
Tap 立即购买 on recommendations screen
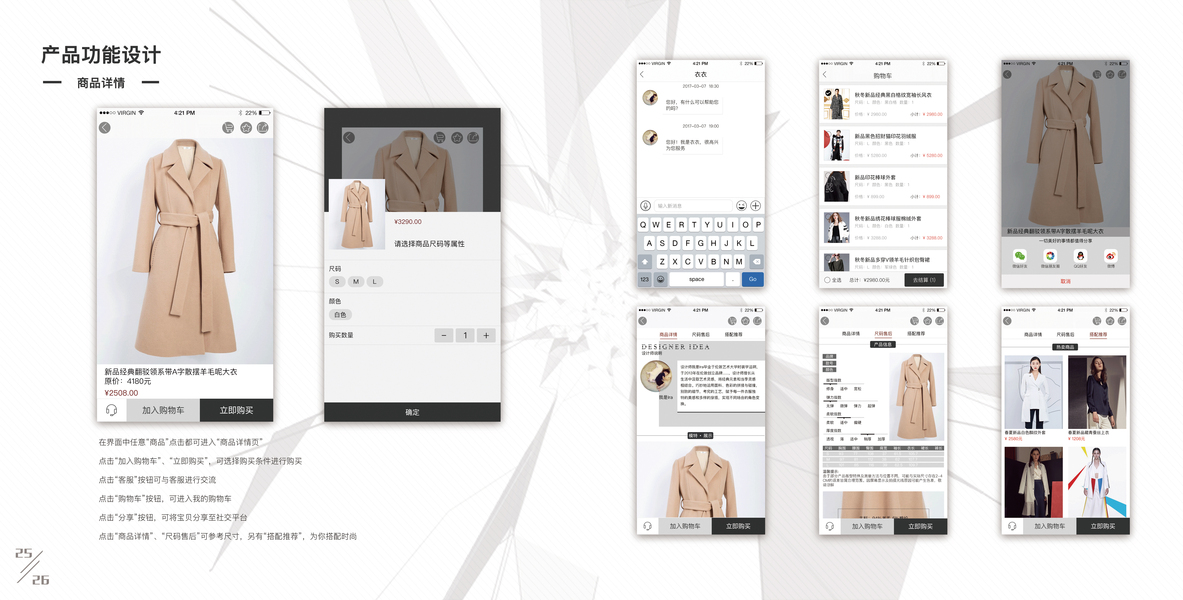1103,526
